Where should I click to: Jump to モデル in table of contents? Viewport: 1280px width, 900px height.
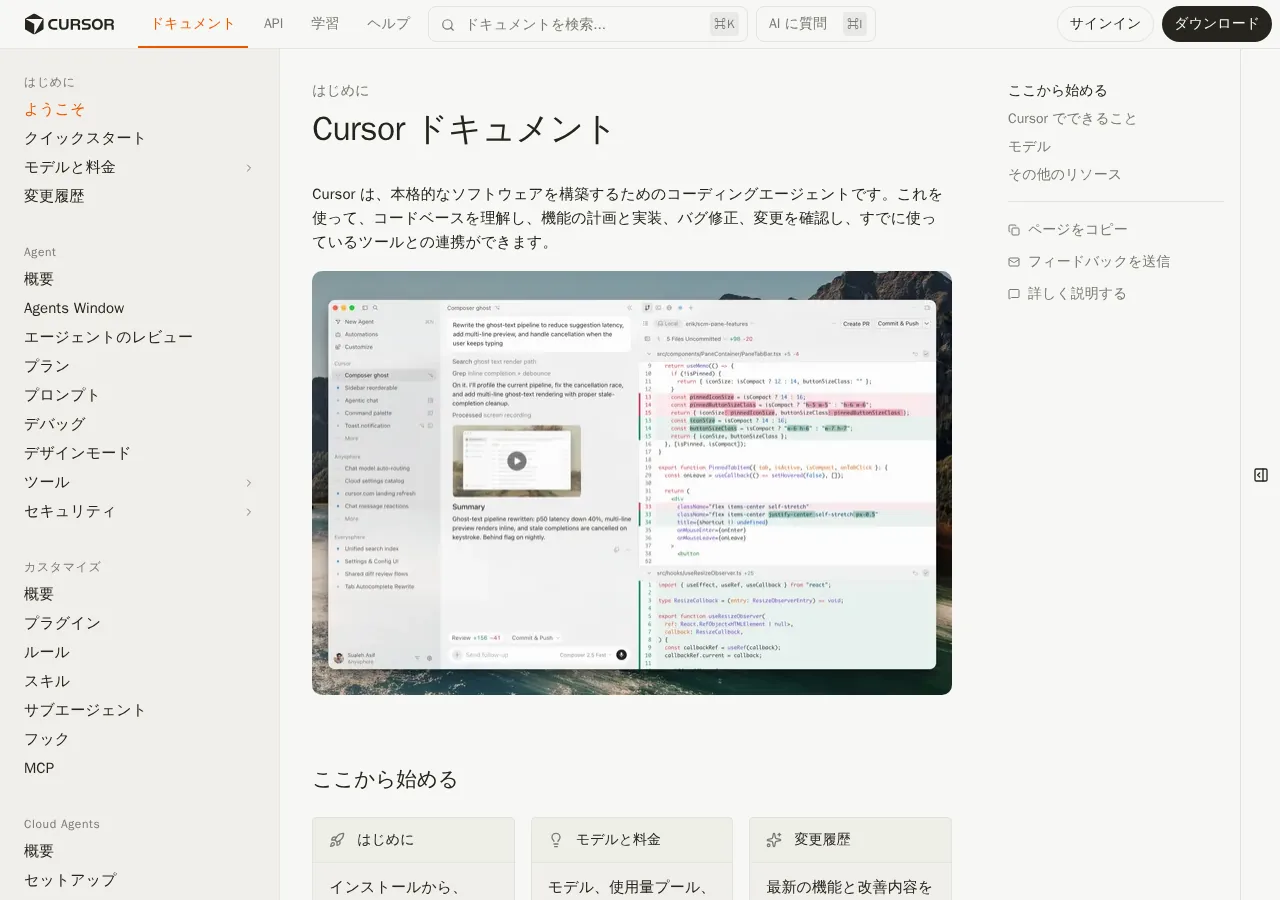click(x=1029, y=147)
